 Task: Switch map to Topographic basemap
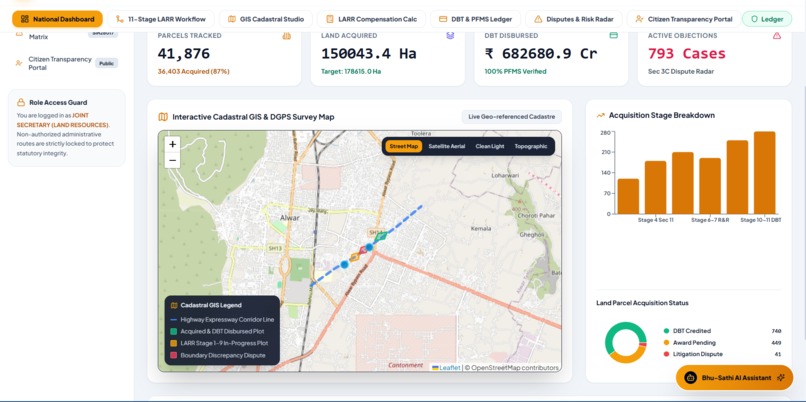coord(531,146)
